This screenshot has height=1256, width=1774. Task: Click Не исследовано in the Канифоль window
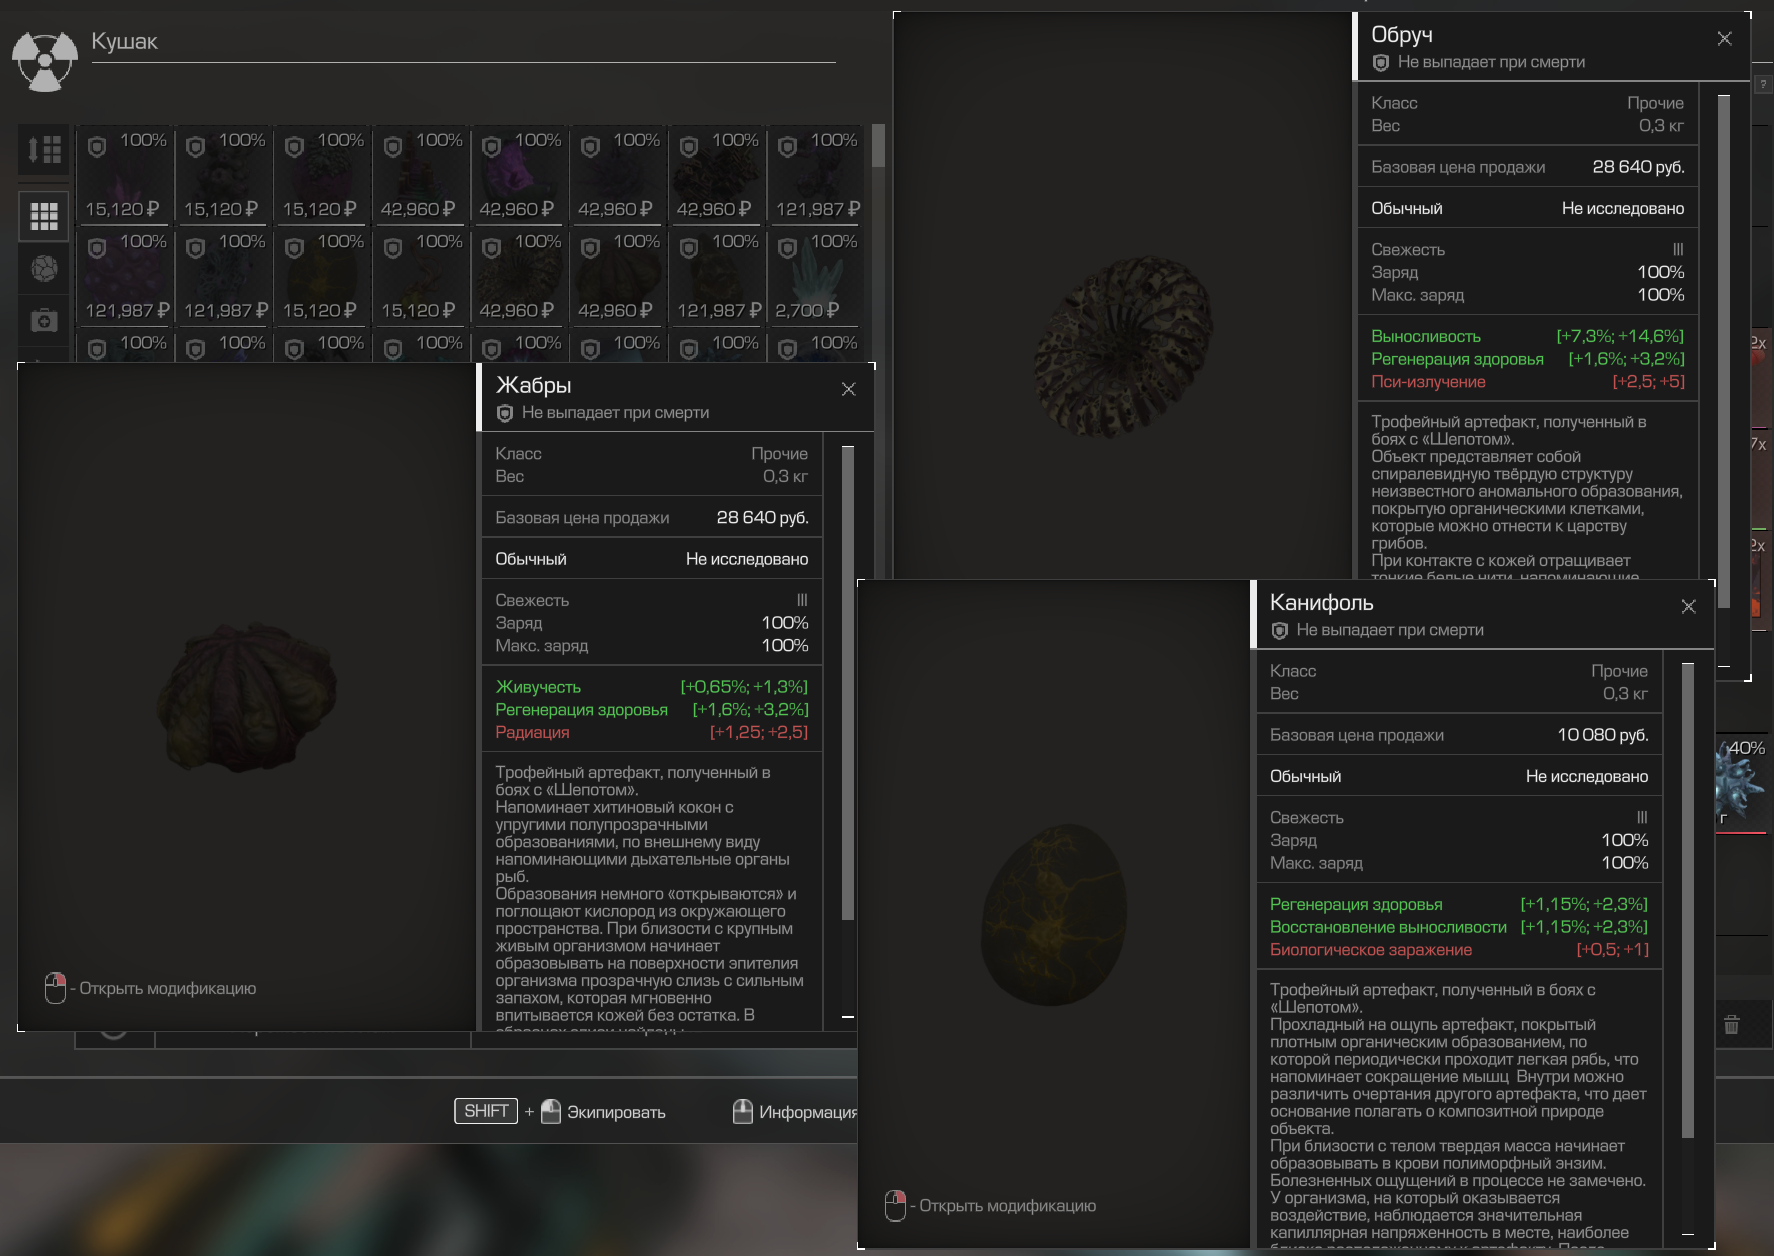(1587, 776)
